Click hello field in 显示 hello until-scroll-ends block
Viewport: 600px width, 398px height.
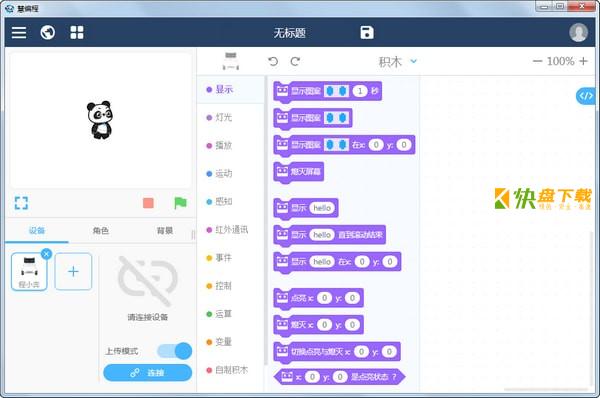click(322, 235)
